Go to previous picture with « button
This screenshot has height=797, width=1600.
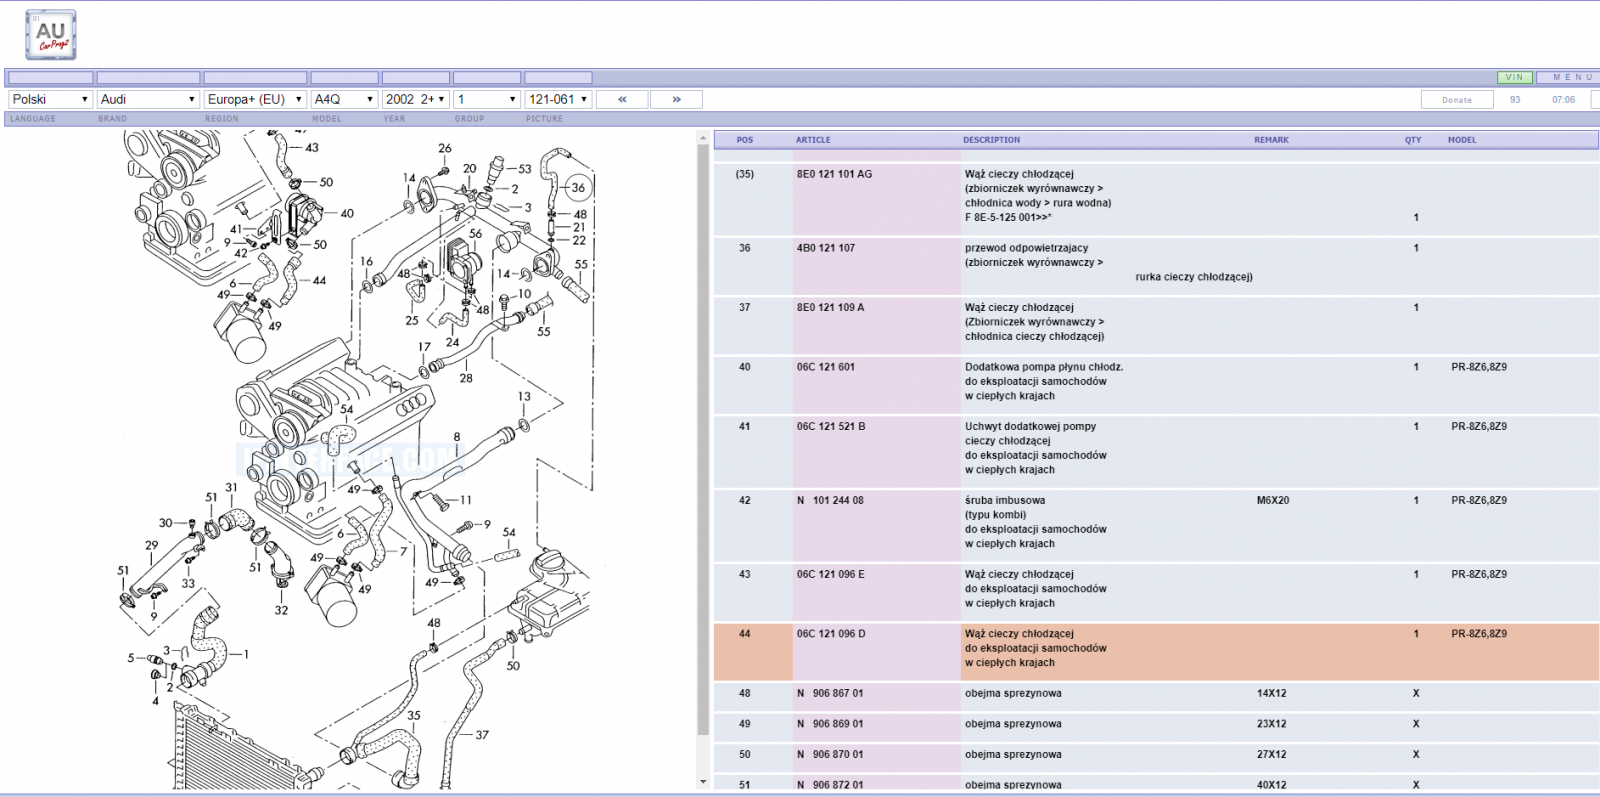coord(622,99)
